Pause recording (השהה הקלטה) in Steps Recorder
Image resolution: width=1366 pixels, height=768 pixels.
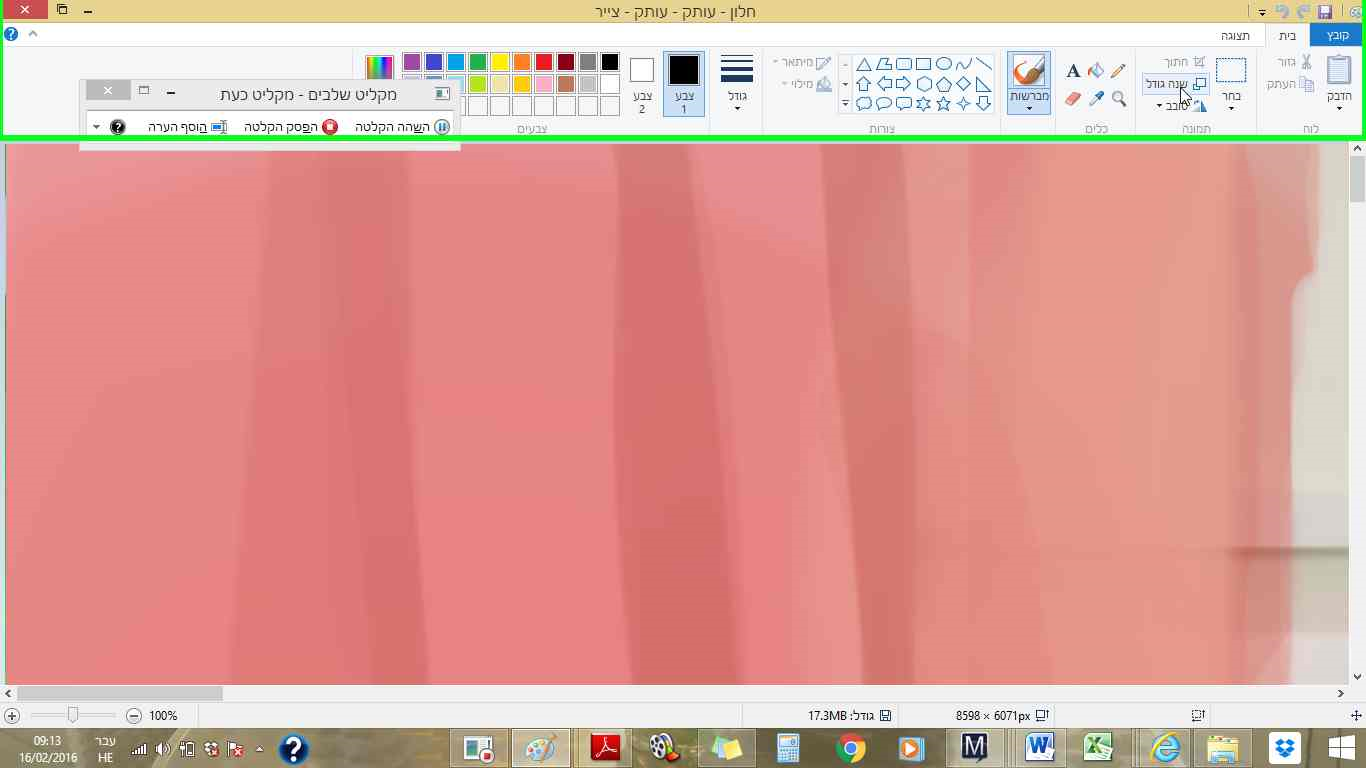pyautogui.click(x=402, y=127)
